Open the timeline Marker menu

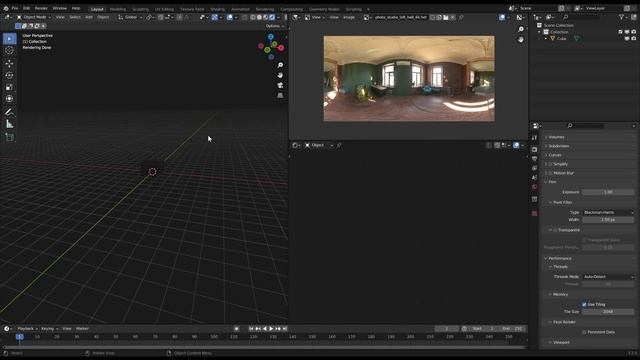pyautogui.click(x=82, y=329)
